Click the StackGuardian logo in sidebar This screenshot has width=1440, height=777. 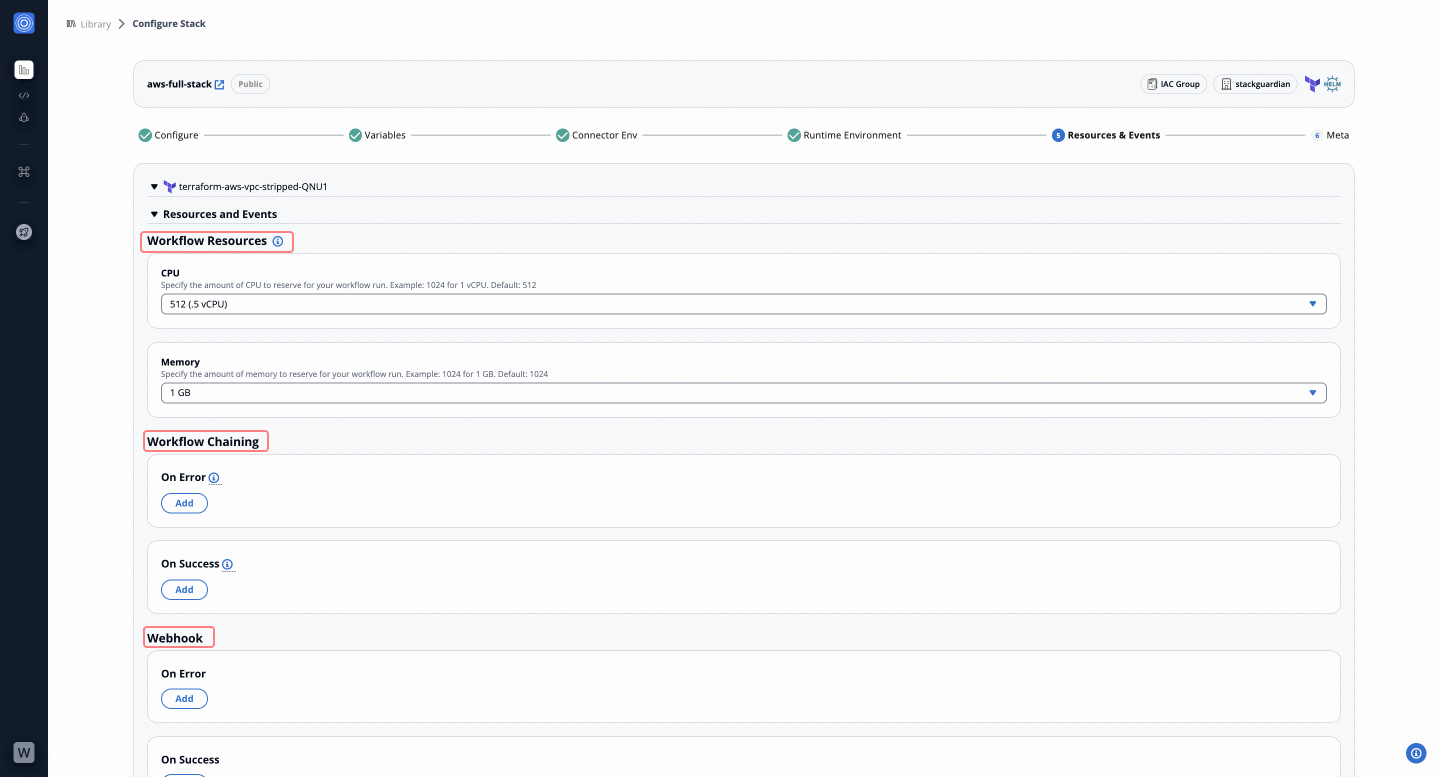(24, 23)
